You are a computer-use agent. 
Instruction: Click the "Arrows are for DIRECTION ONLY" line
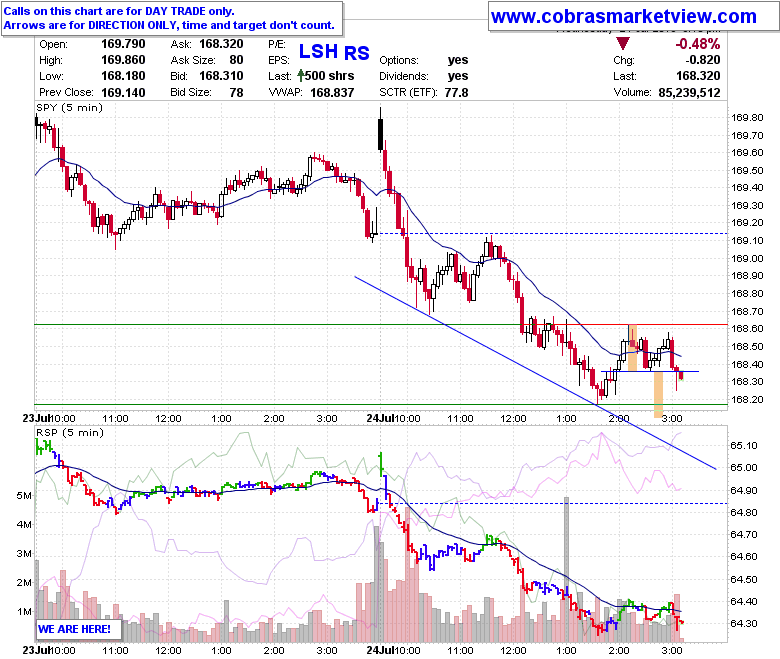[x=169, y=25]
